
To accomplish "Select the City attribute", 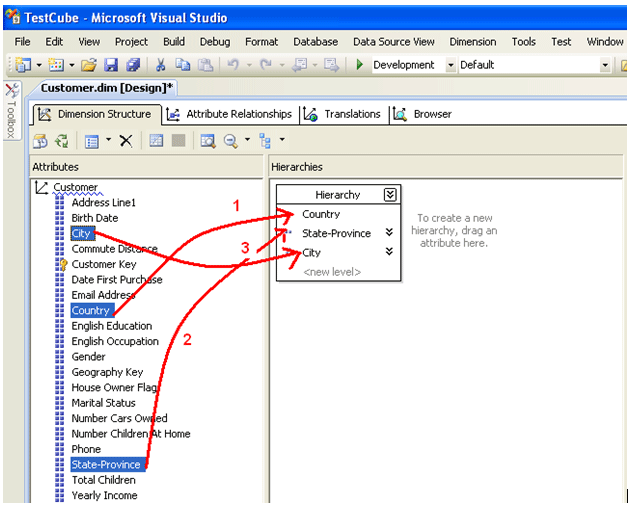I will [x=81, y=234].
